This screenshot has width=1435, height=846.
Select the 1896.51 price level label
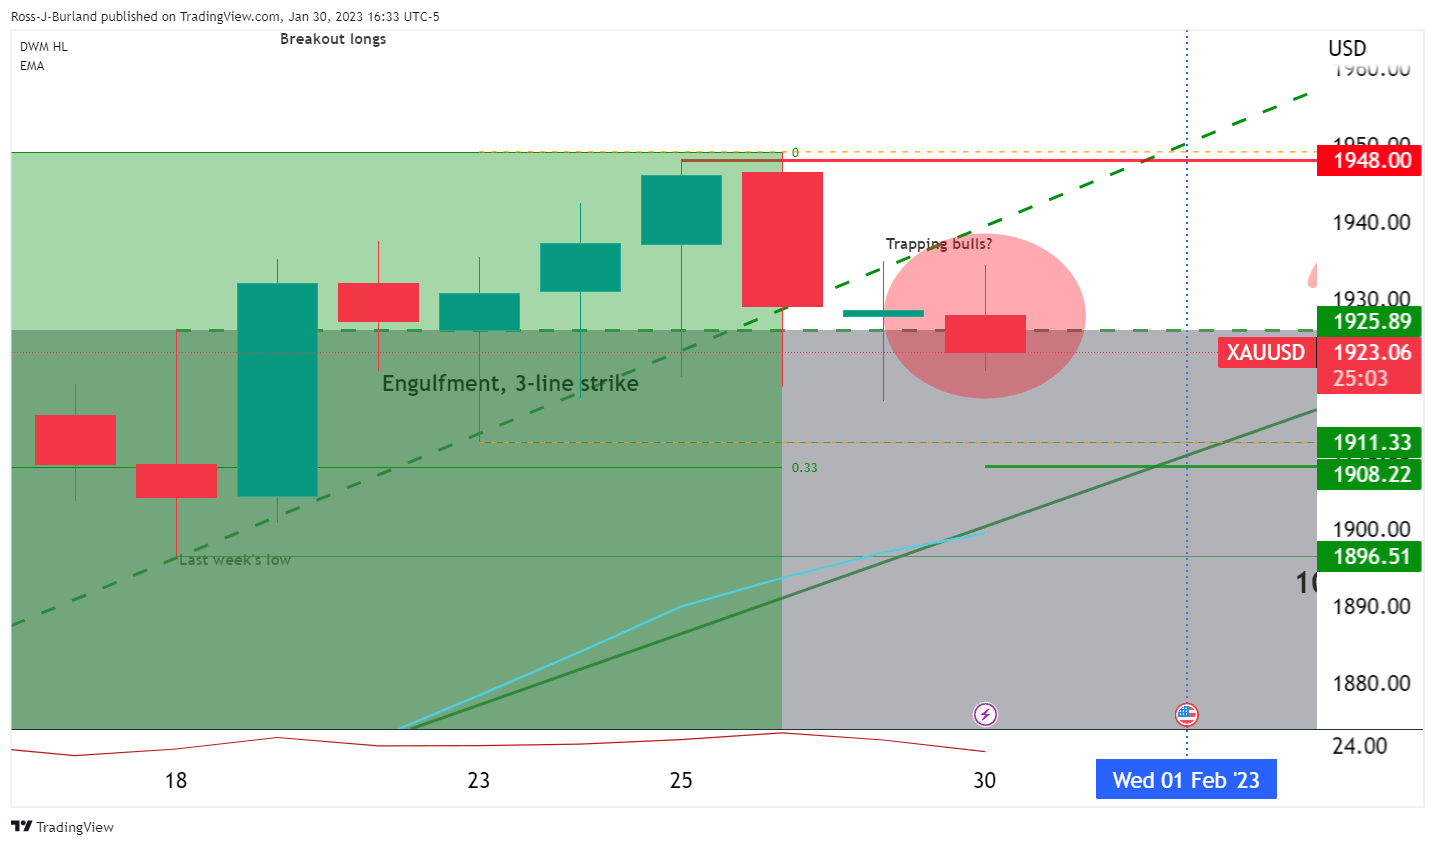[x=1370, y=556]
